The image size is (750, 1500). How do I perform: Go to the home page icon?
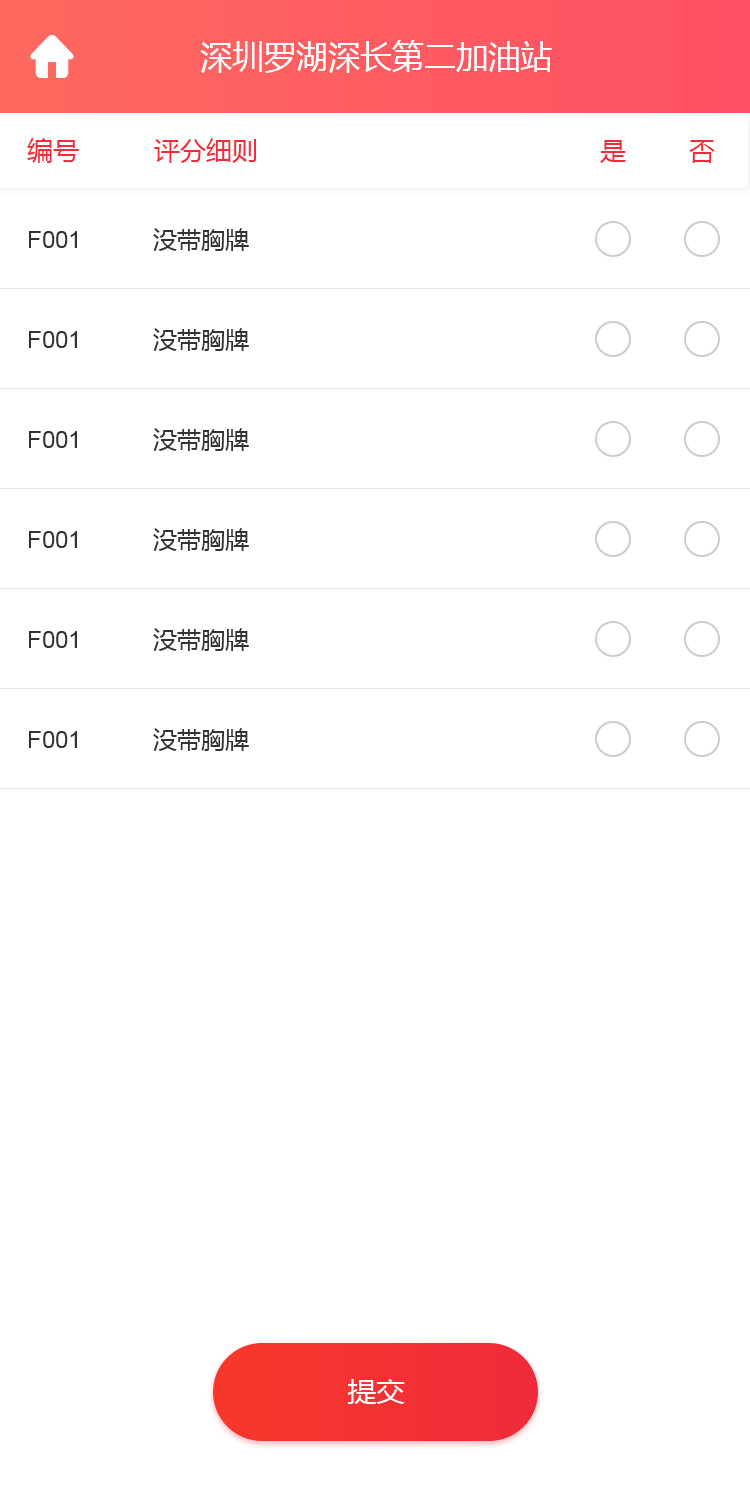[x=52, y=57]
